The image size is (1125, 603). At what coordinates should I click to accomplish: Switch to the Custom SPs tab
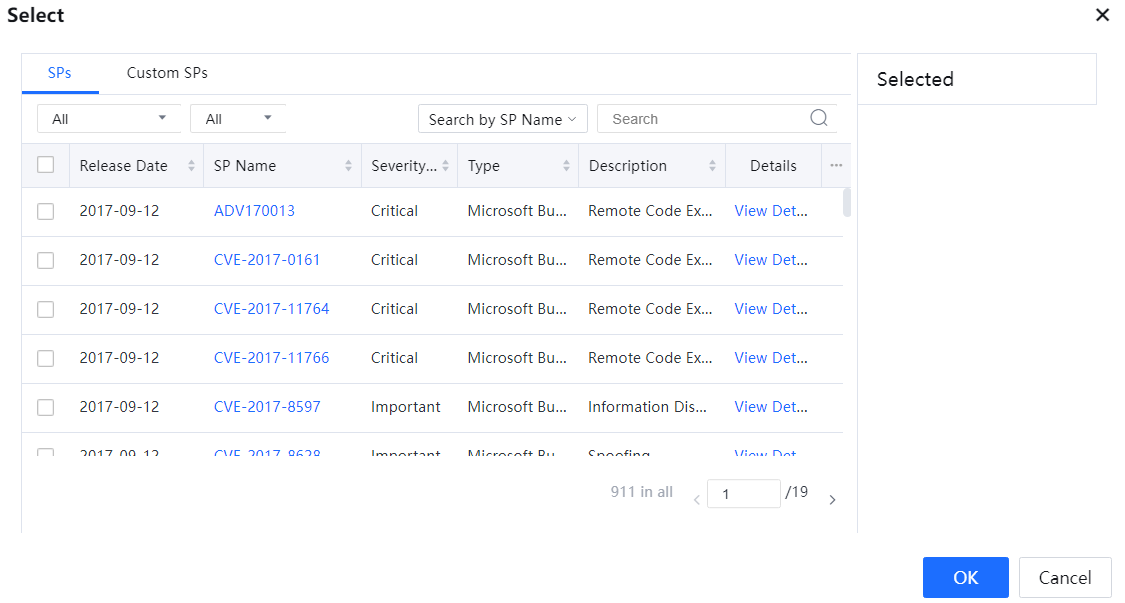167,73
